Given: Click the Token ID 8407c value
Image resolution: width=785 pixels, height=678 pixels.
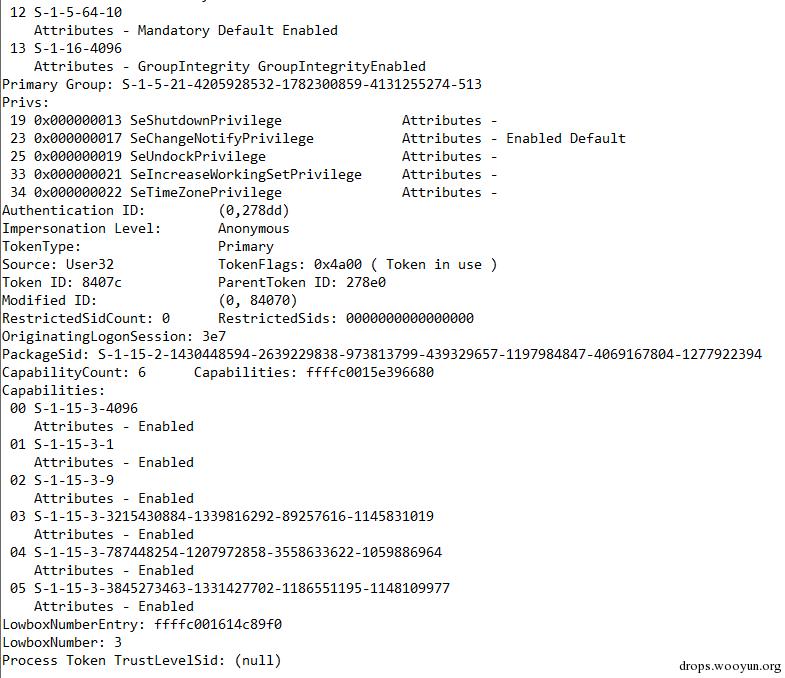Looking at the screenshot, I should point(102,282).
